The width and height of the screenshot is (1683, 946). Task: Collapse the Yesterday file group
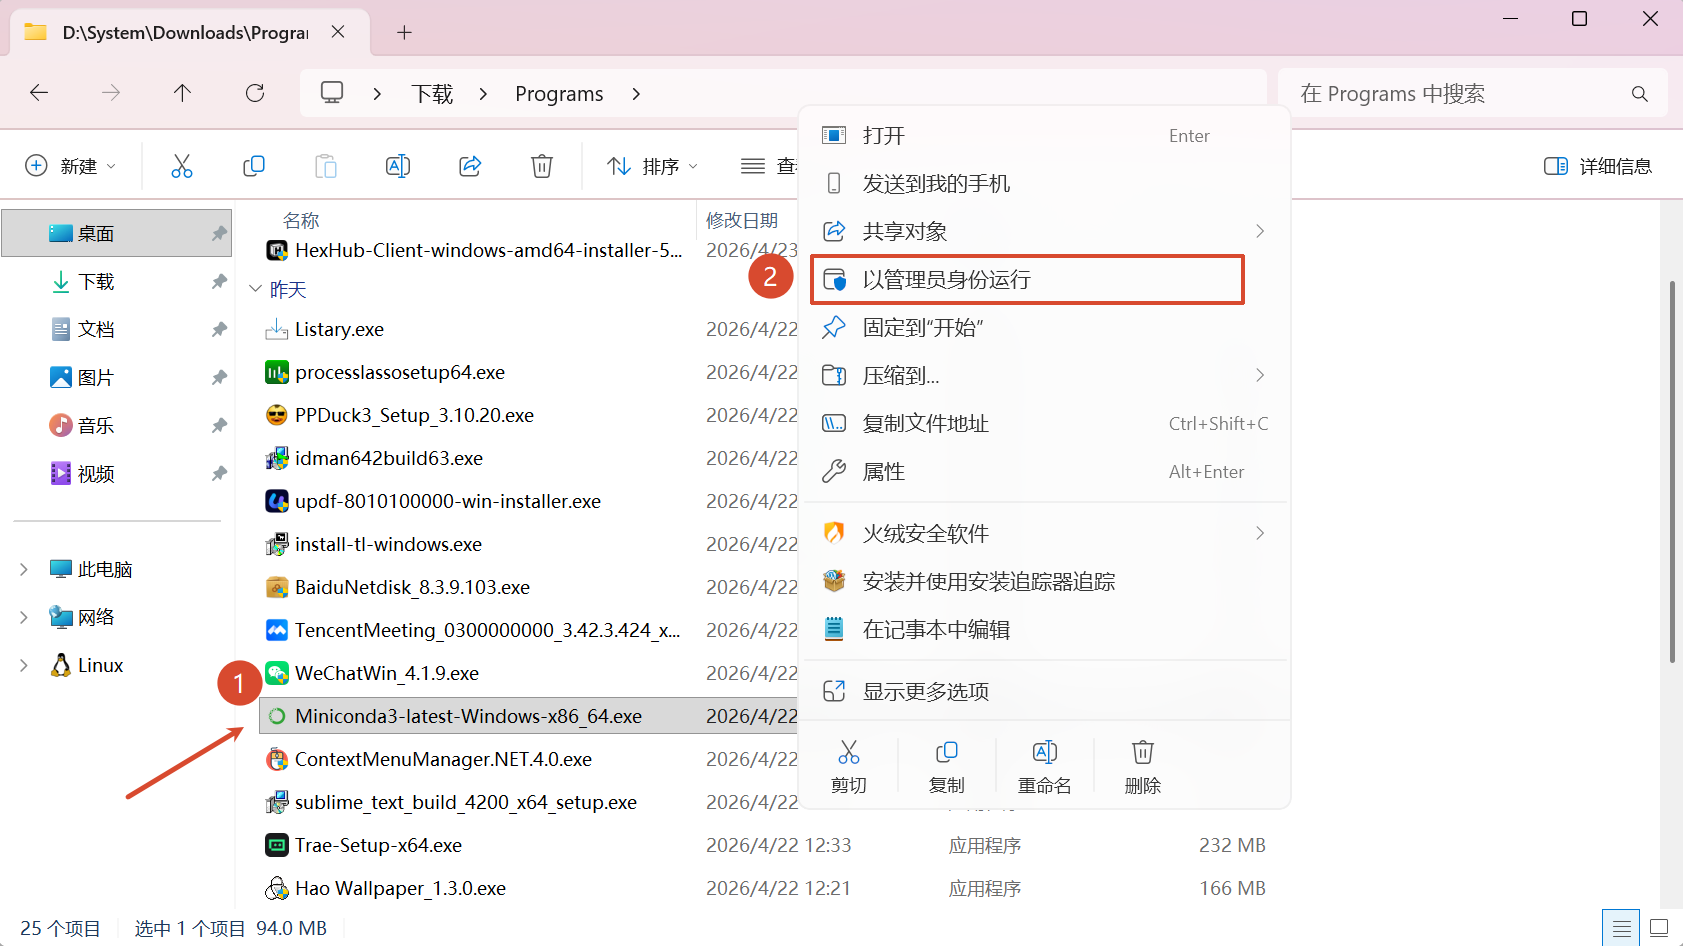point(255,289)
